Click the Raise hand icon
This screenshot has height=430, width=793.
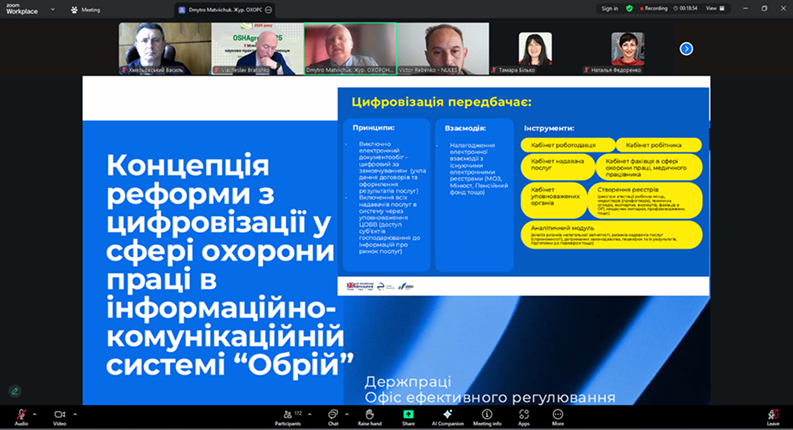point(370,414)
